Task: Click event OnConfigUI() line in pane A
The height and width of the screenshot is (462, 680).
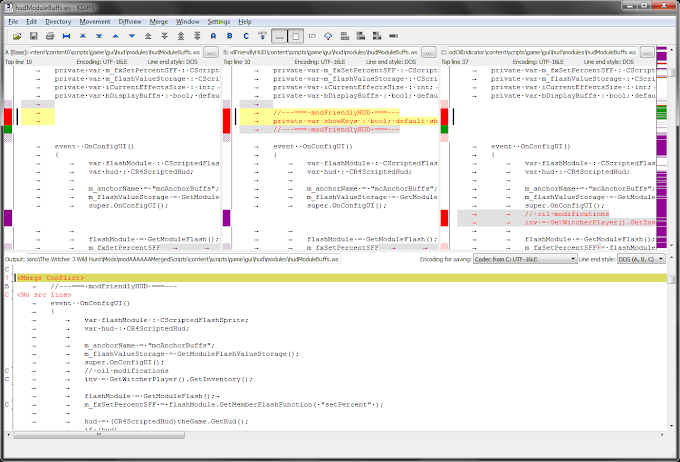Action: [94, 147]
